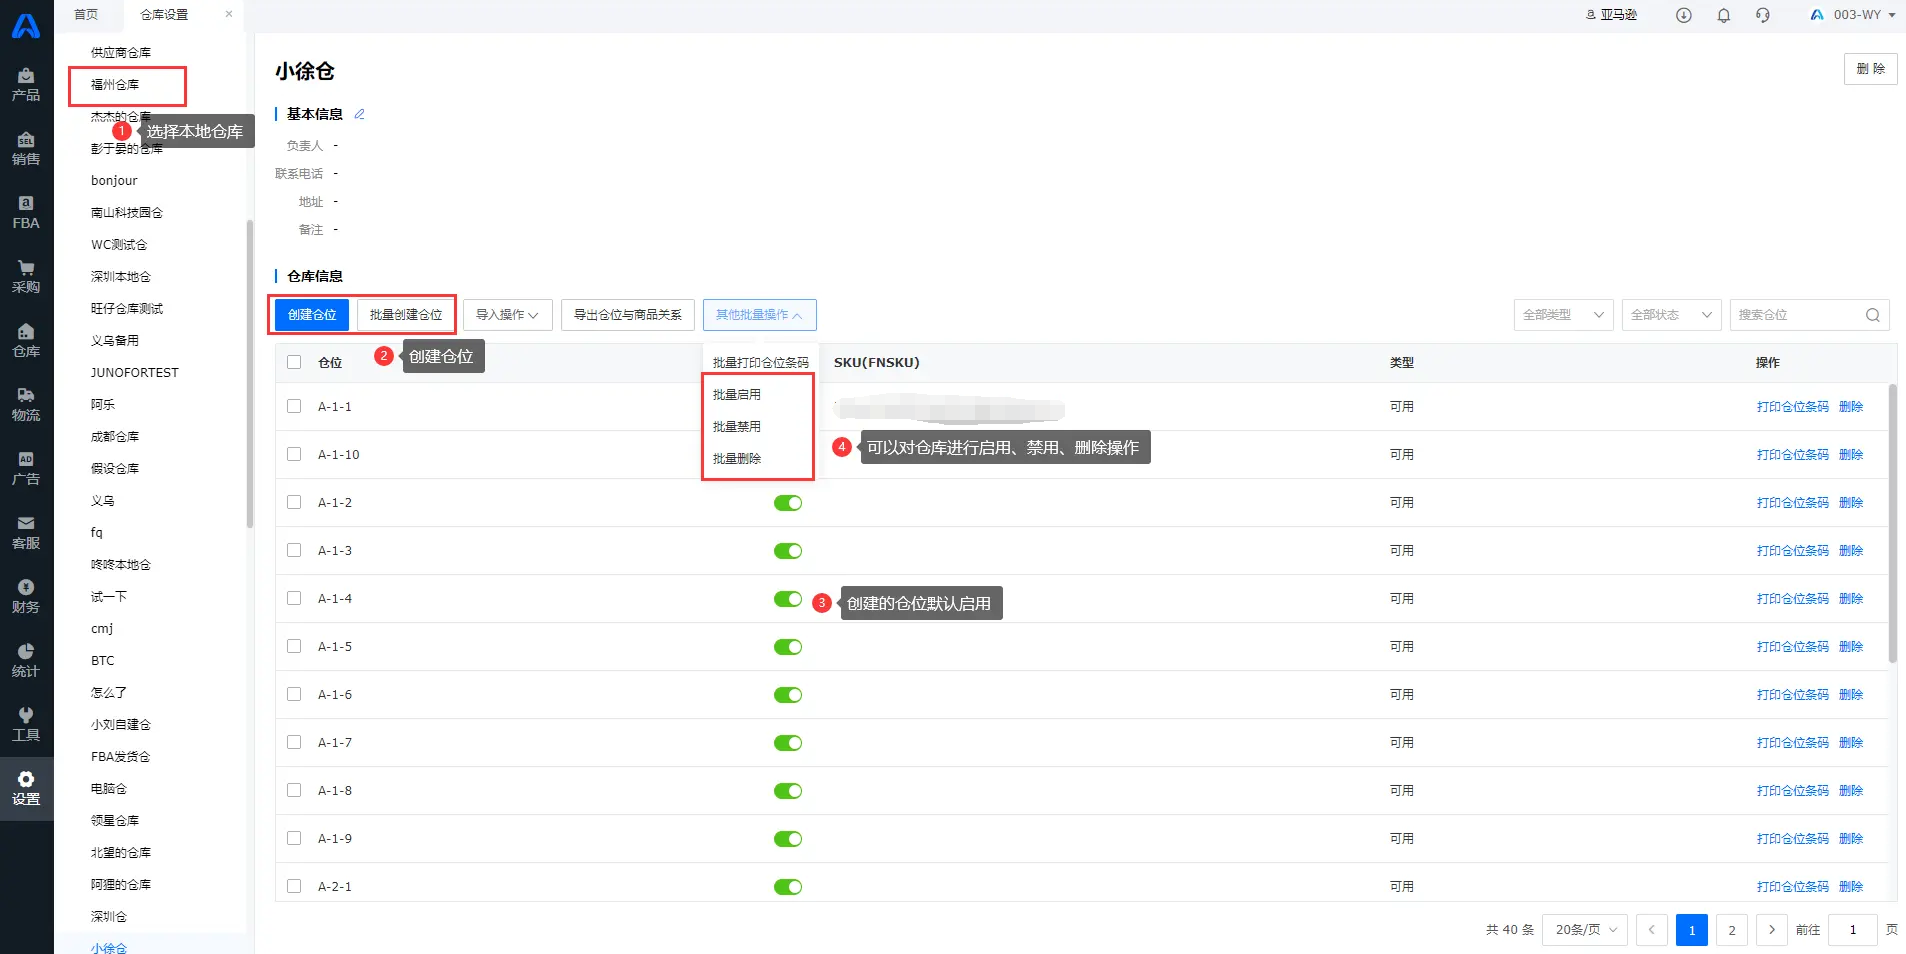
Task: Go to next page arrow in pagination
Action: click(x=1772, y=930)
